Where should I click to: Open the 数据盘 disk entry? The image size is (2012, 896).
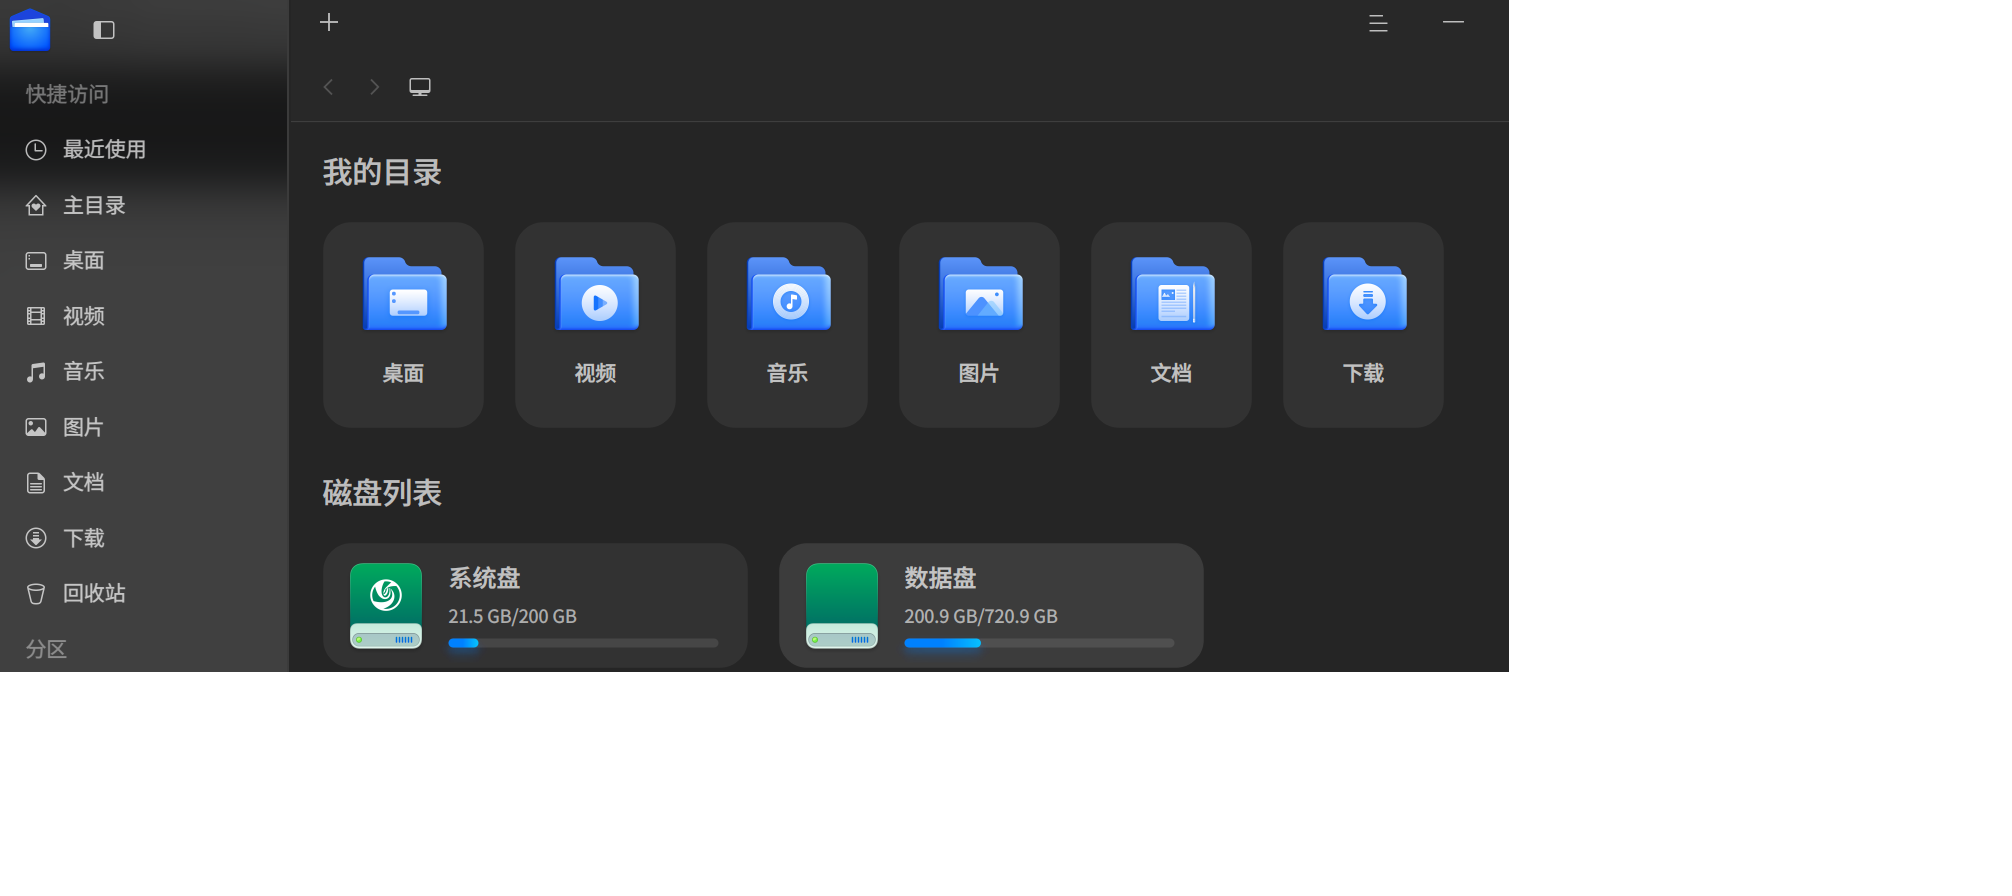pyautogui.click(x=991, y=606)
